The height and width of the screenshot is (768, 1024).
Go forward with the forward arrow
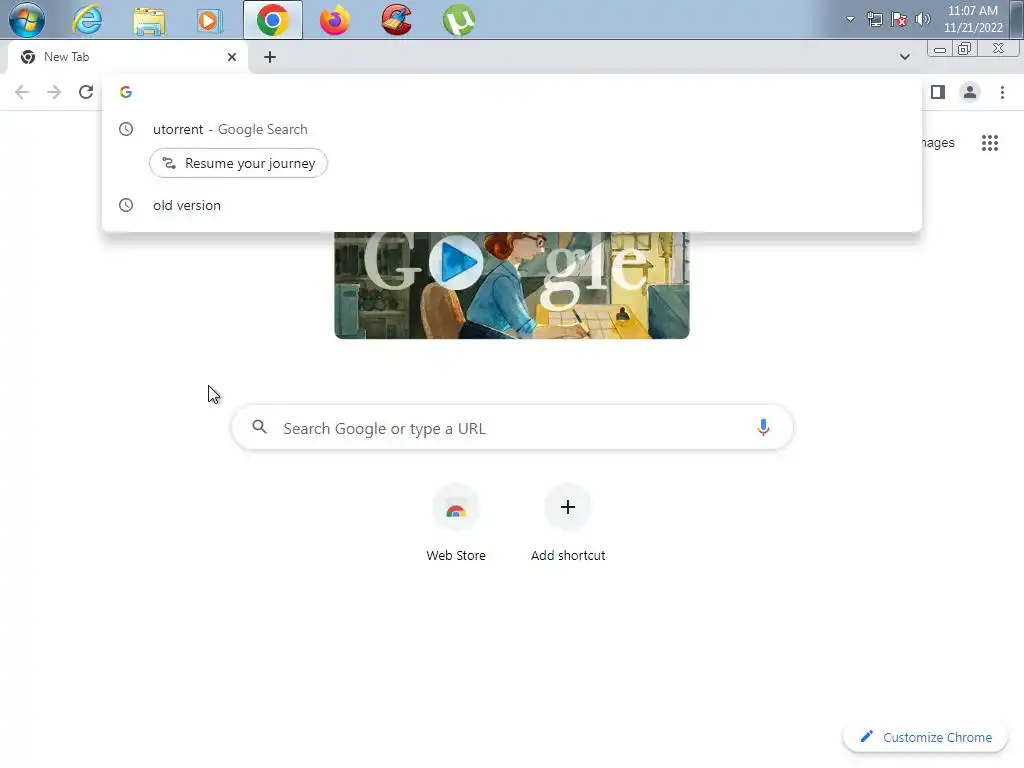point(54,92)
